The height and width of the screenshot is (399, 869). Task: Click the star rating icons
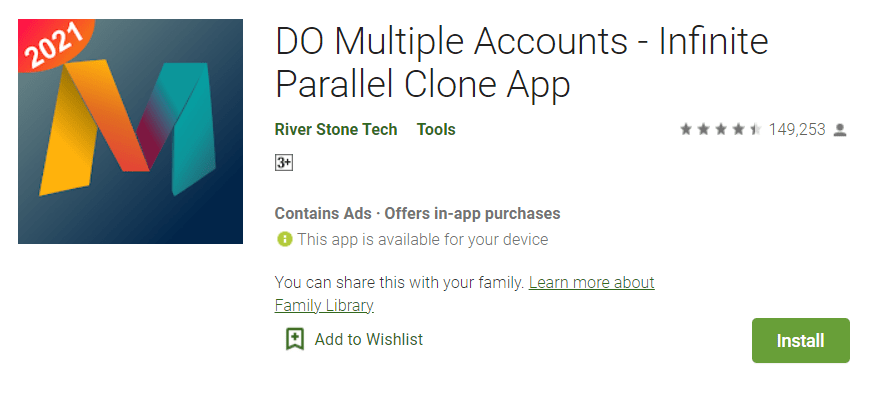[721, 130]
